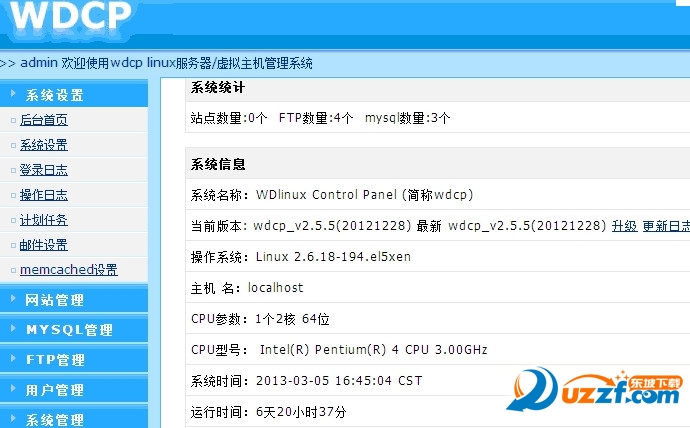Image resolution: width=690 pixels, height=428 pixels.
Task: Click the 系统信息 section heading
Action: [x=218, y=164]
